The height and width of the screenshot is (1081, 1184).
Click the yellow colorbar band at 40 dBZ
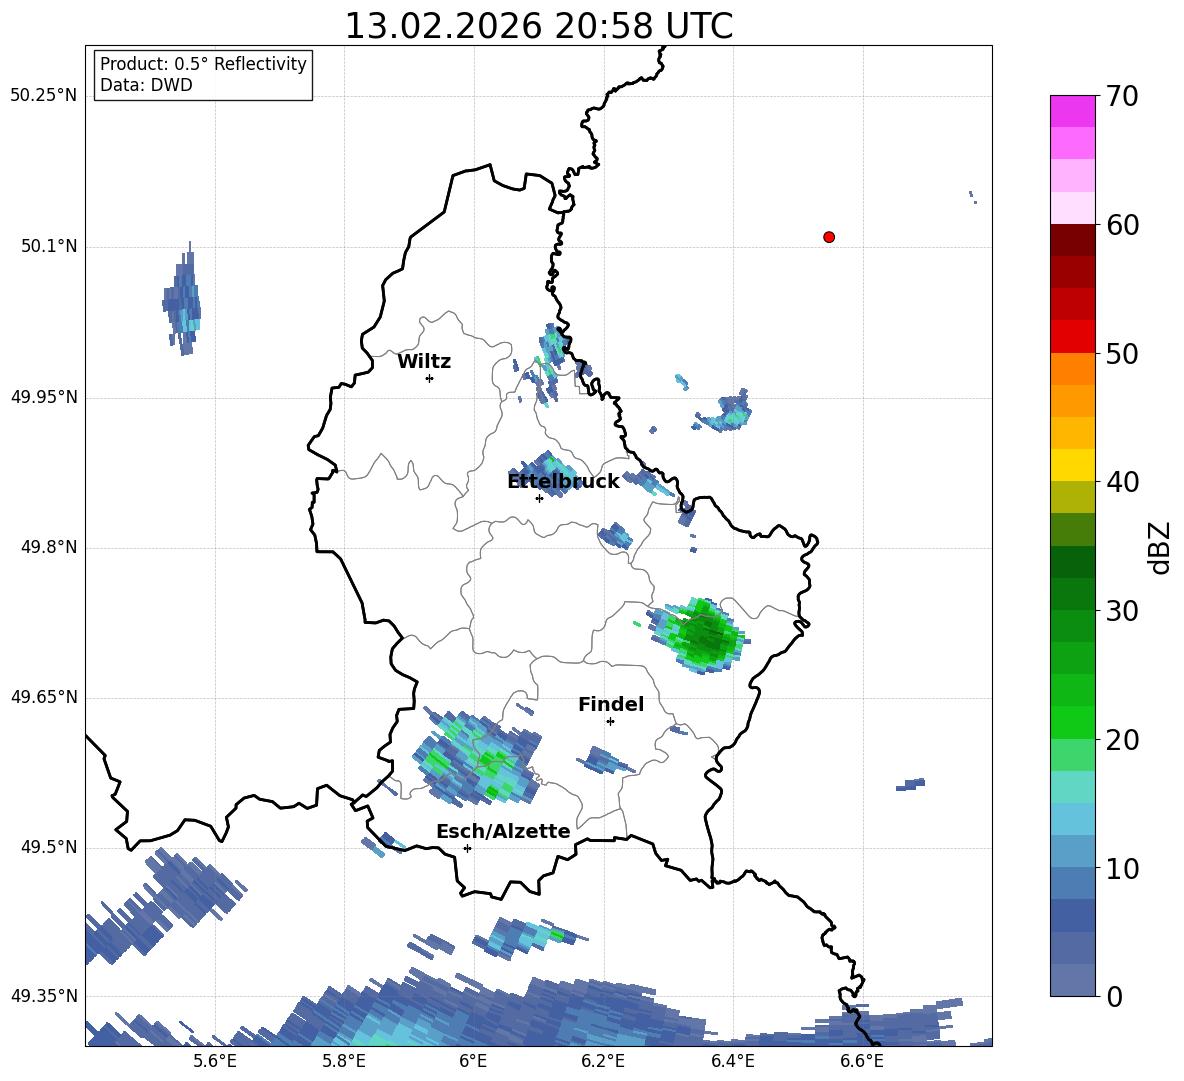point(1072,465)
